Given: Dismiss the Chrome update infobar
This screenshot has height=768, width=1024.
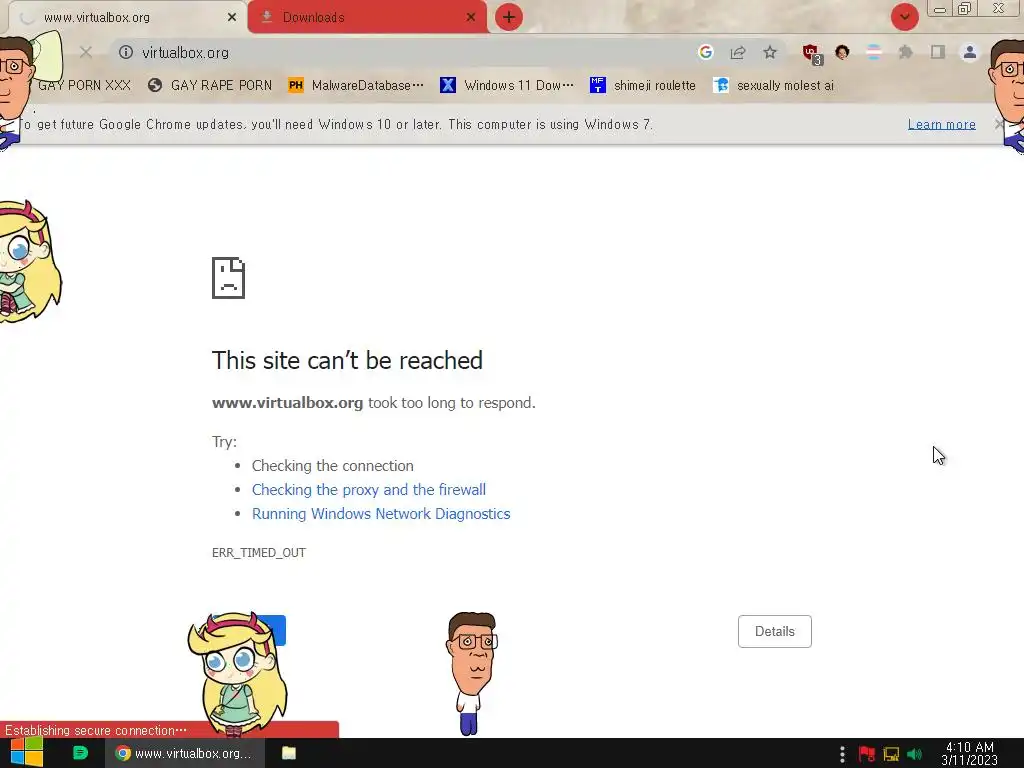Looking at the screenshot, I should point(999,124).
